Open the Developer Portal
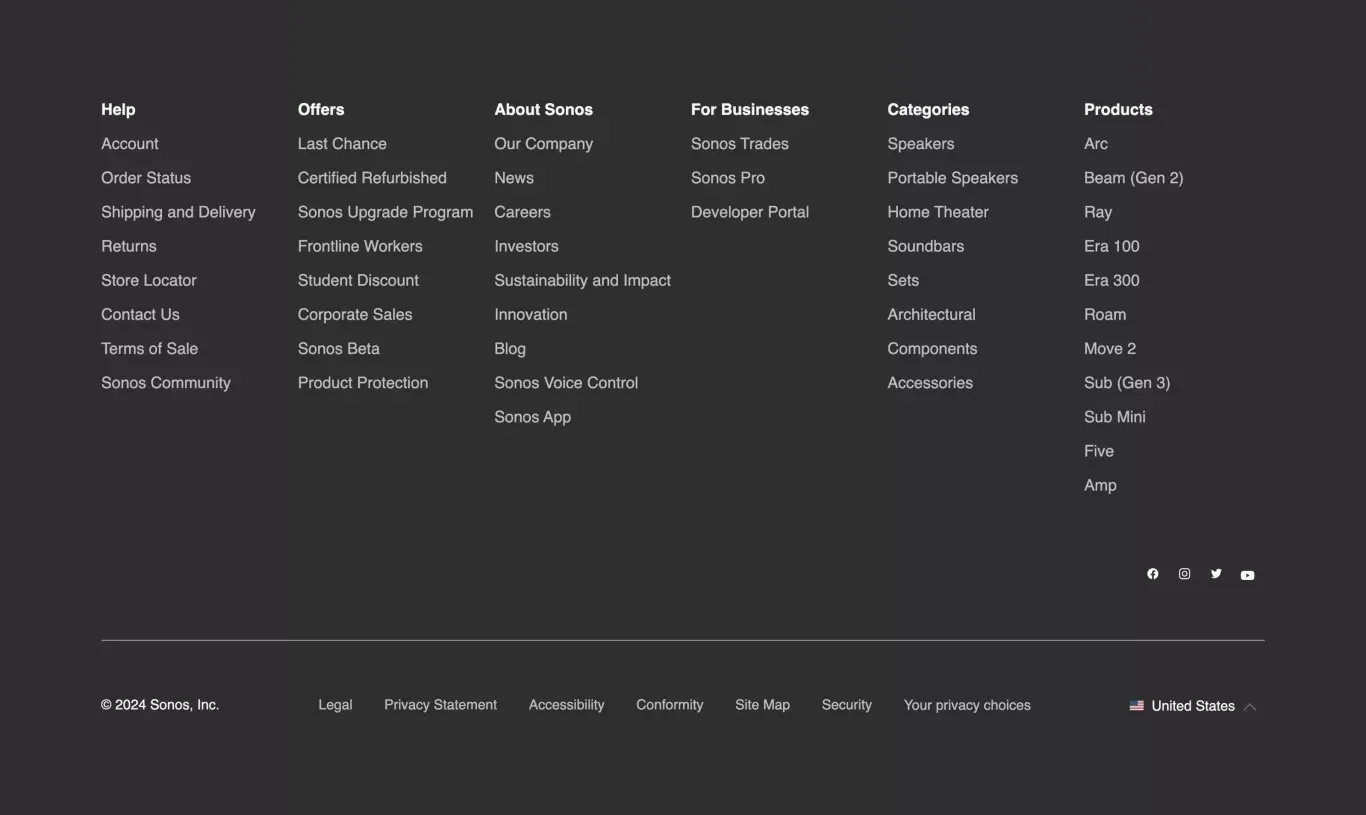Image resolution: width=1366 pixels, height=815 pixels. (x=750, y=212)
